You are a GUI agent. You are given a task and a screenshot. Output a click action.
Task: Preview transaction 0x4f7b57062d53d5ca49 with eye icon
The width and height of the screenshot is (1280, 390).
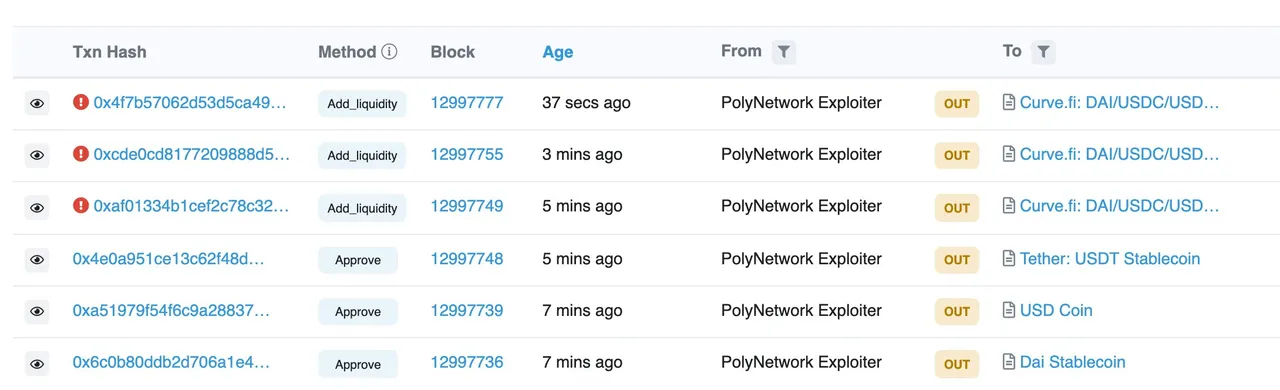[37, 103]
